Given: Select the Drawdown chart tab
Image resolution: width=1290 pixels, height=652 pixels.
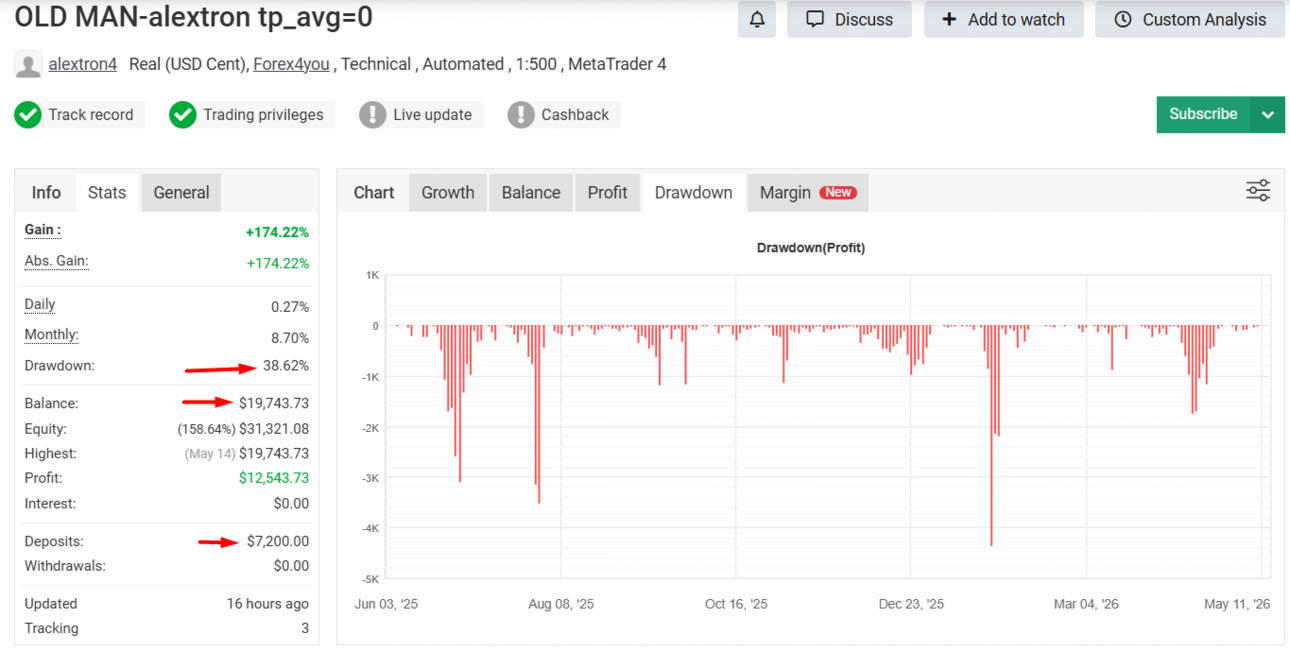Looking at the screenshot, I should (693, 193).
